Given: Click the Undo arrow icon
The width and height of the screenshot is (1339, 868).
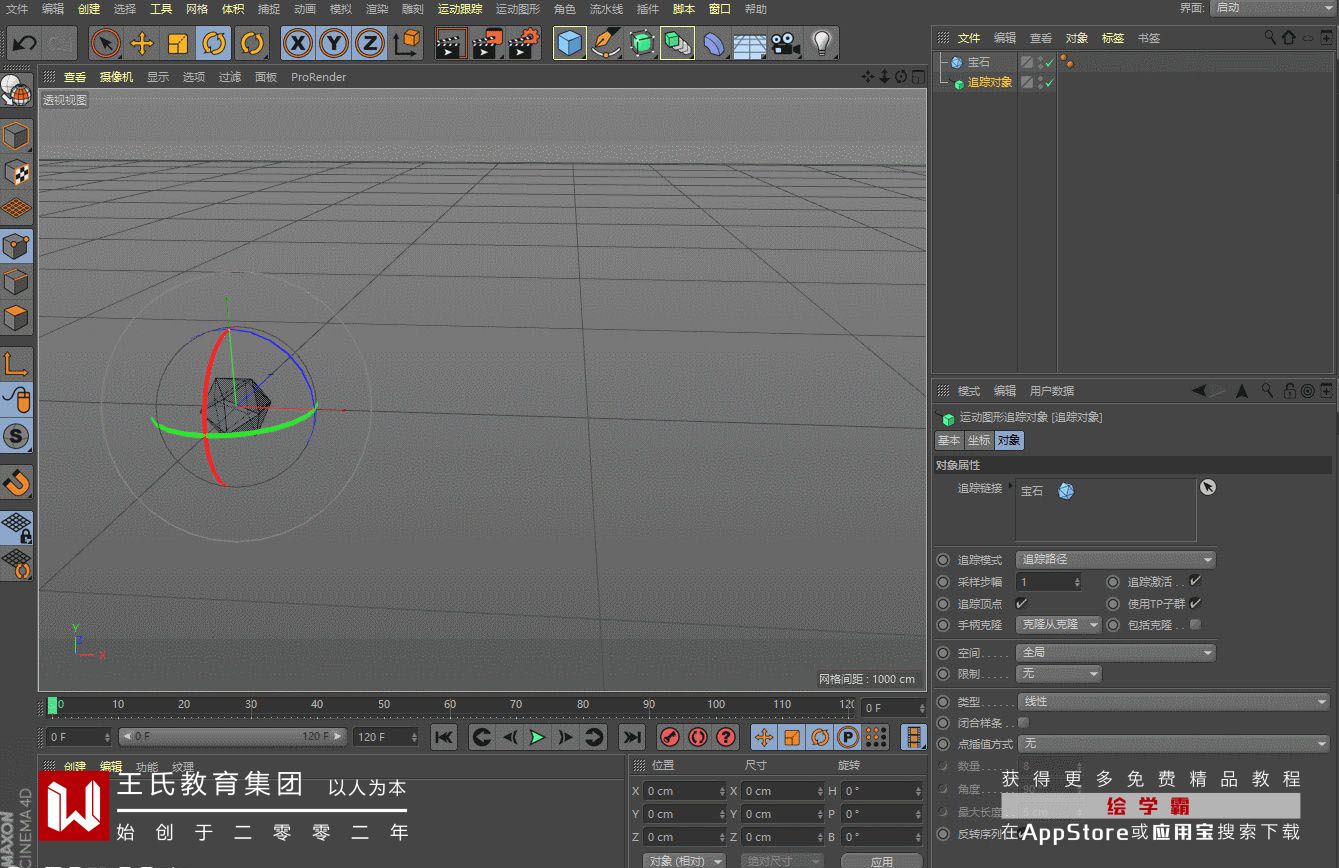Looking at the screenshot, I should [24, 43].
